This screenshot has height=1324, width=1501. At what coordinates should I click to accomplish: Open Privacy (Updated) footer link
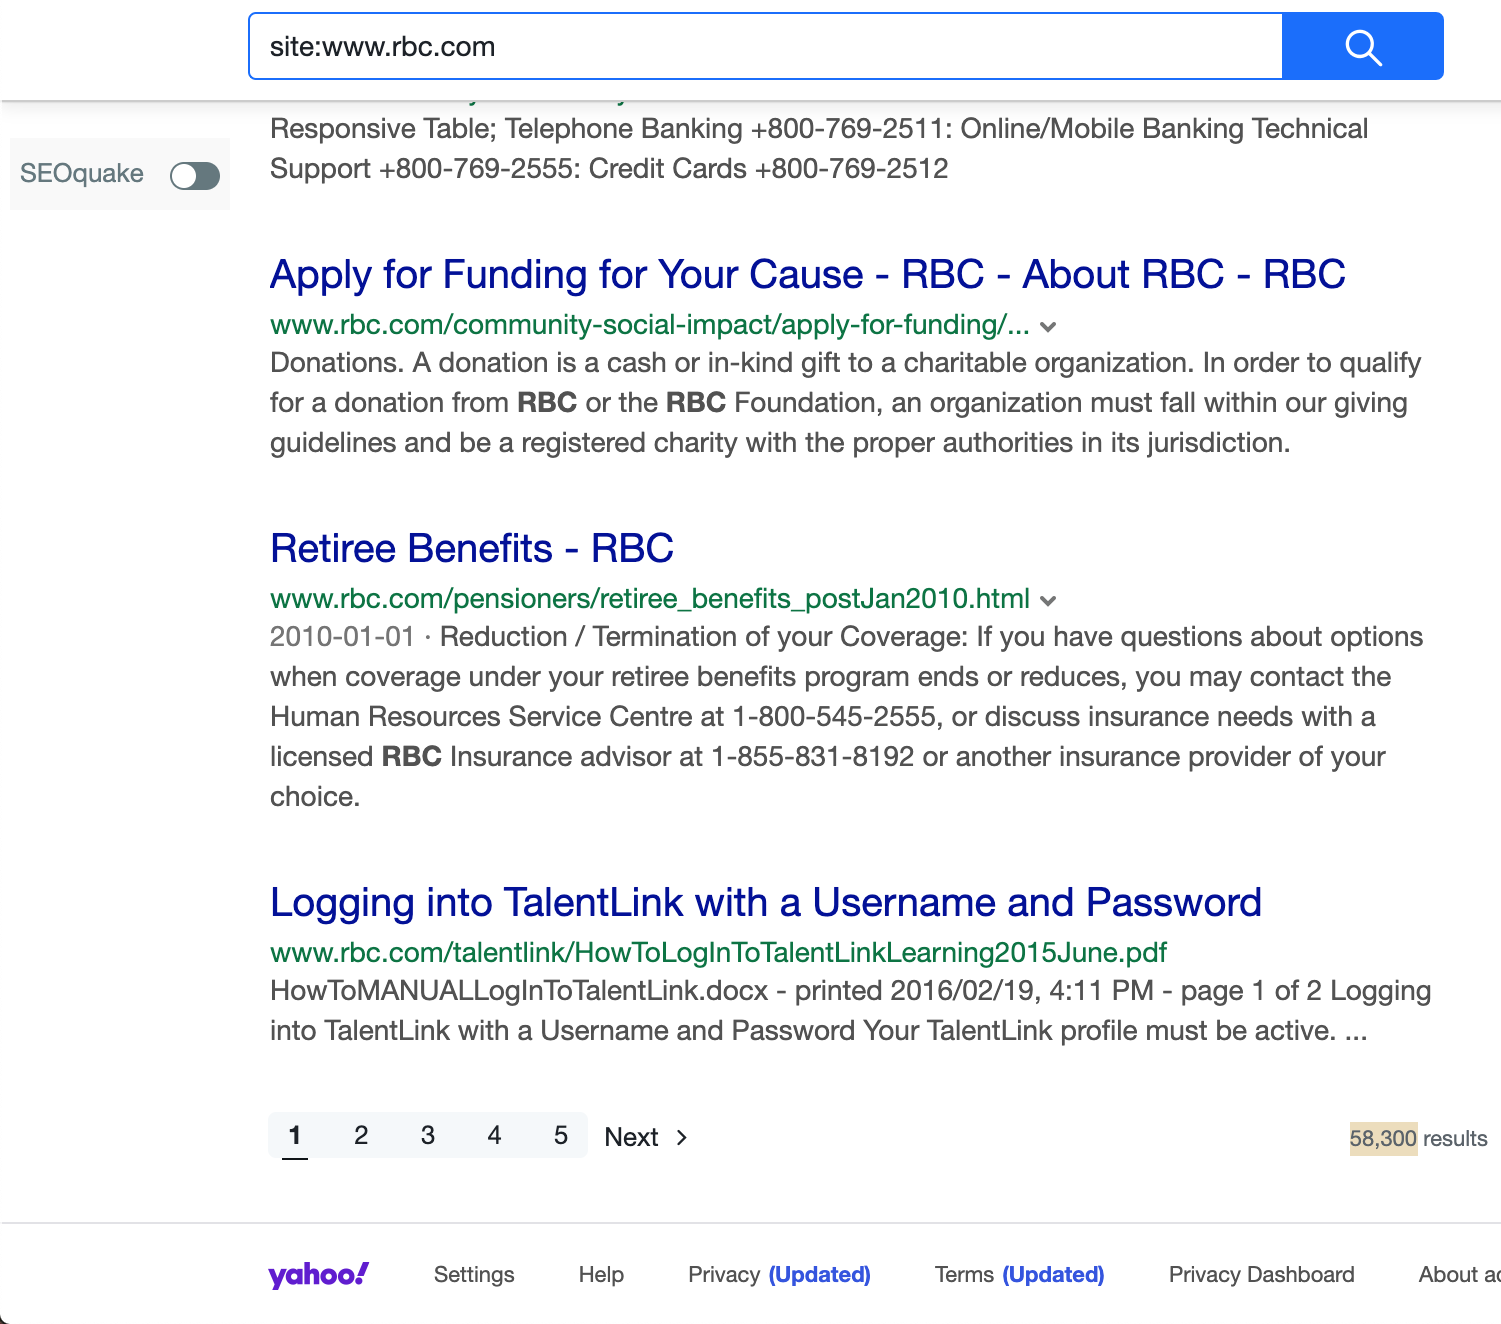tap(779, 1274)
